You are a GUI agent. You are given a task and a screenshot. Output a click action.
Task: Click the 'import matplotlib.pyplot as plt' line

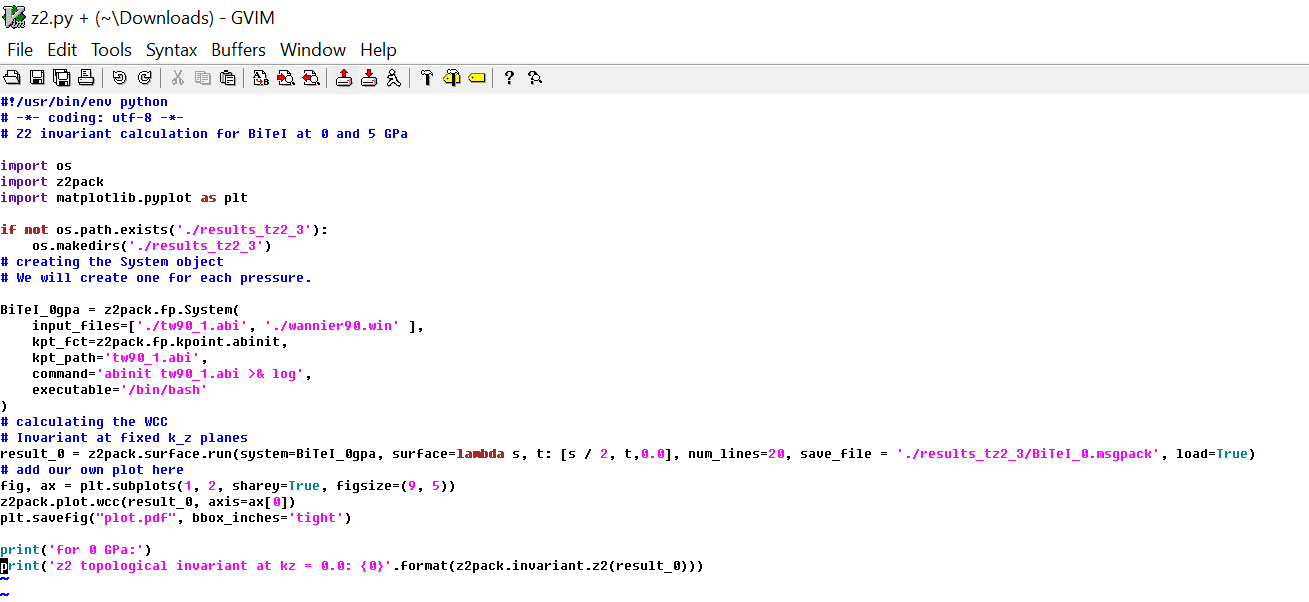tap(124, 198)
